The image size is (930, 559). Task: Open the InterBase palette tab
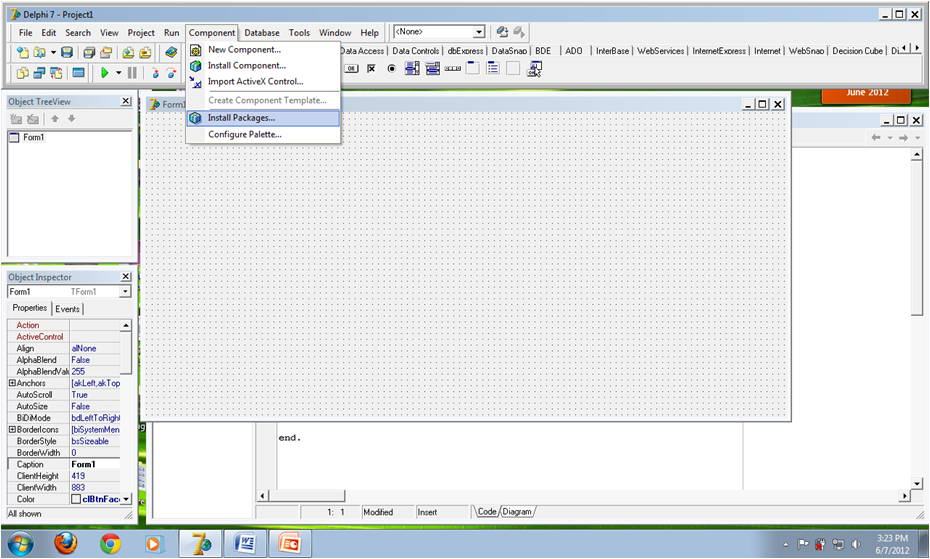[612, 51]
